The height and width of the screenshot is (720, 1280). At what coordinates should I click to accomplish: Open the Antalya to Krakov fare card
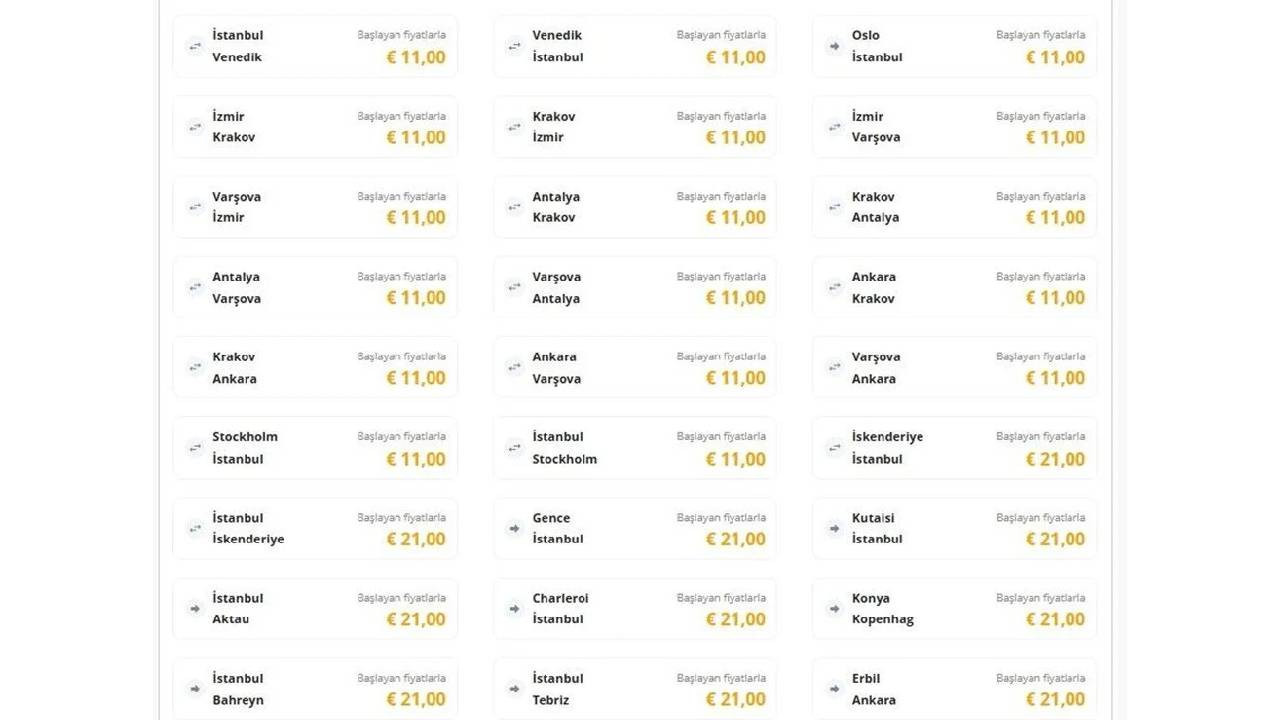[x=635, y=207]
